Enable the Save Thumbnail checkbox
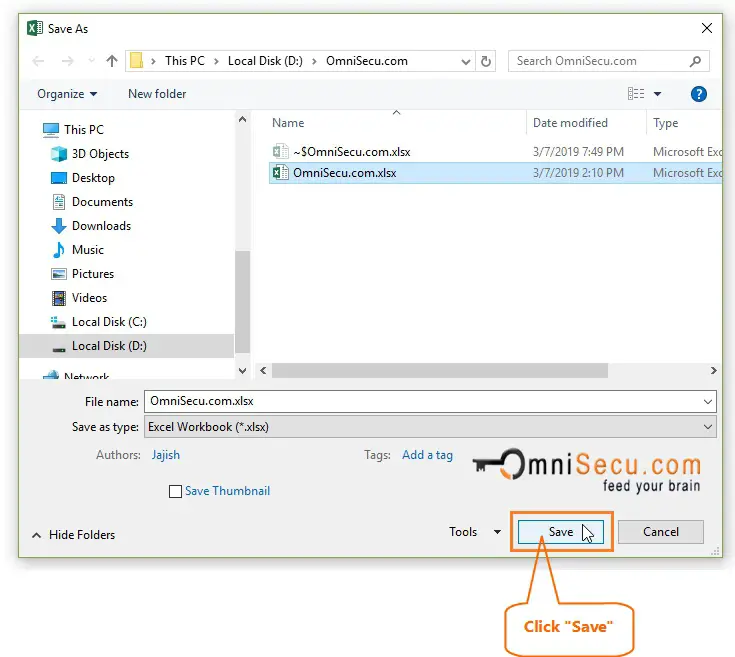735x657 pixels. [x=175, y=492]
